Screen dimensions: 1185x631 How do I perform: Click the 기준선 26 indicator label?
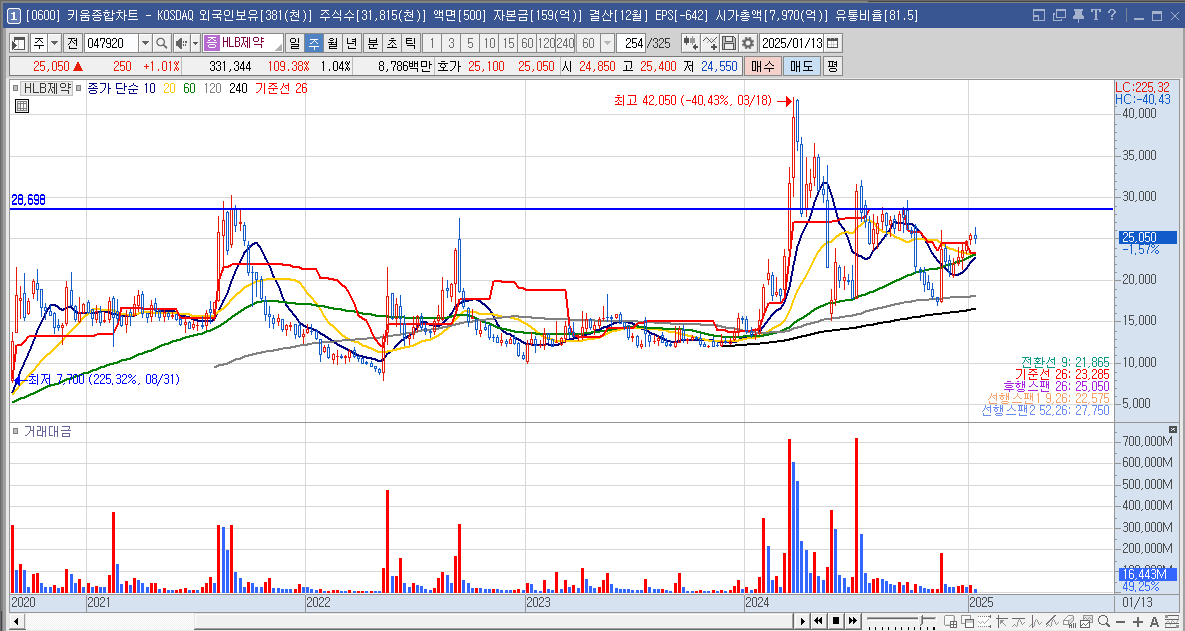coord(281,88)
